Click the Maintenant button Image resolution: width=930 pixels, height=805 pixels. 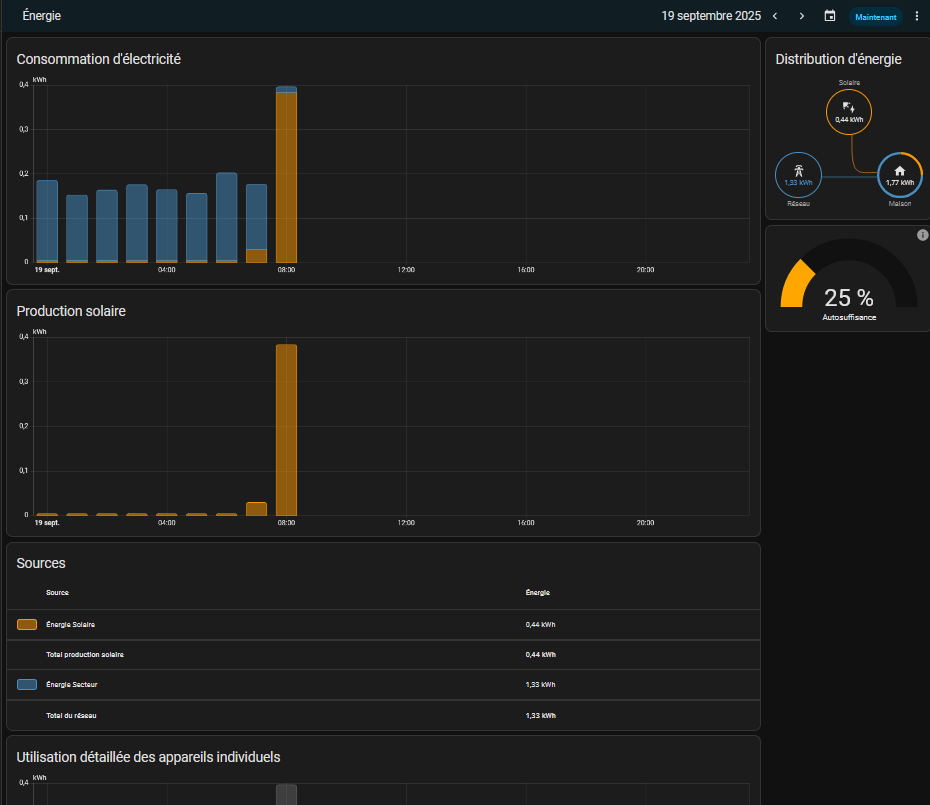click(875, 17)
